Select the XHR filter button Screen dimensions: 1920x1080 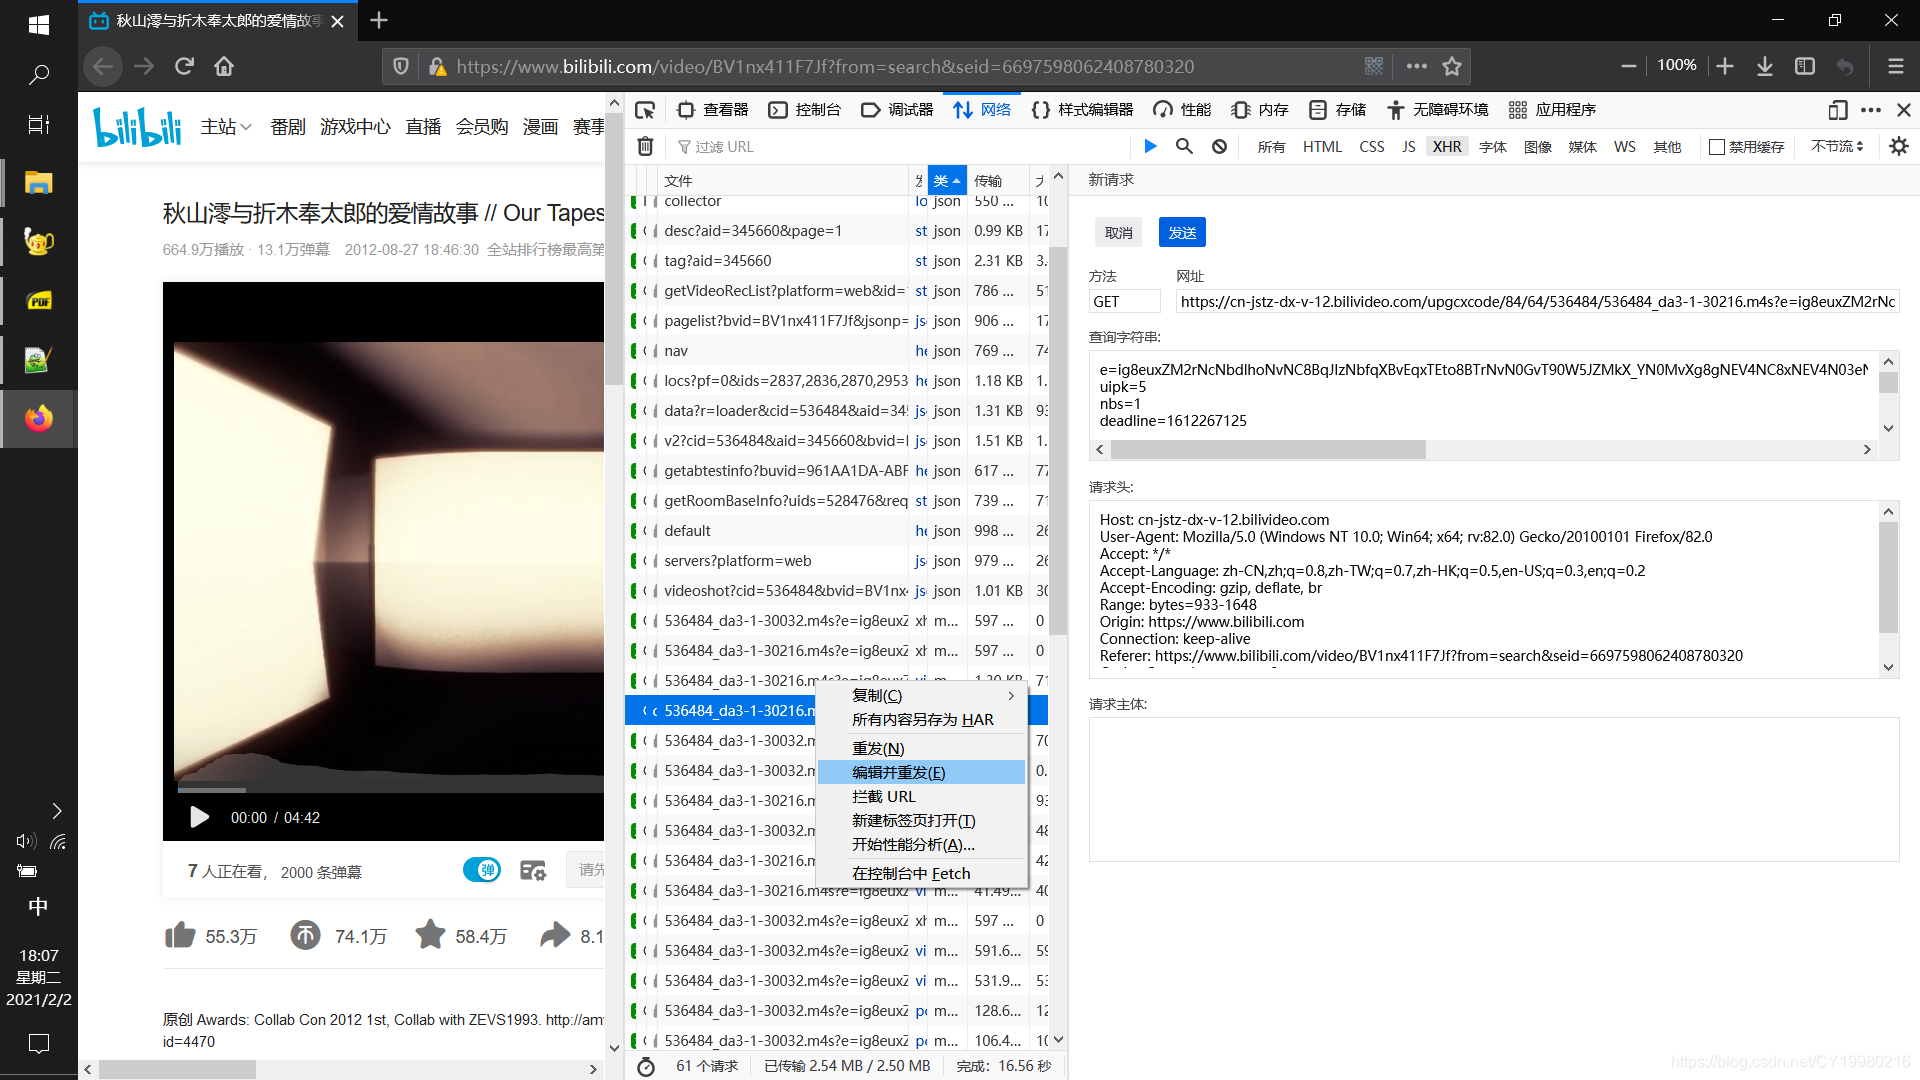(x=1446, y=147)
